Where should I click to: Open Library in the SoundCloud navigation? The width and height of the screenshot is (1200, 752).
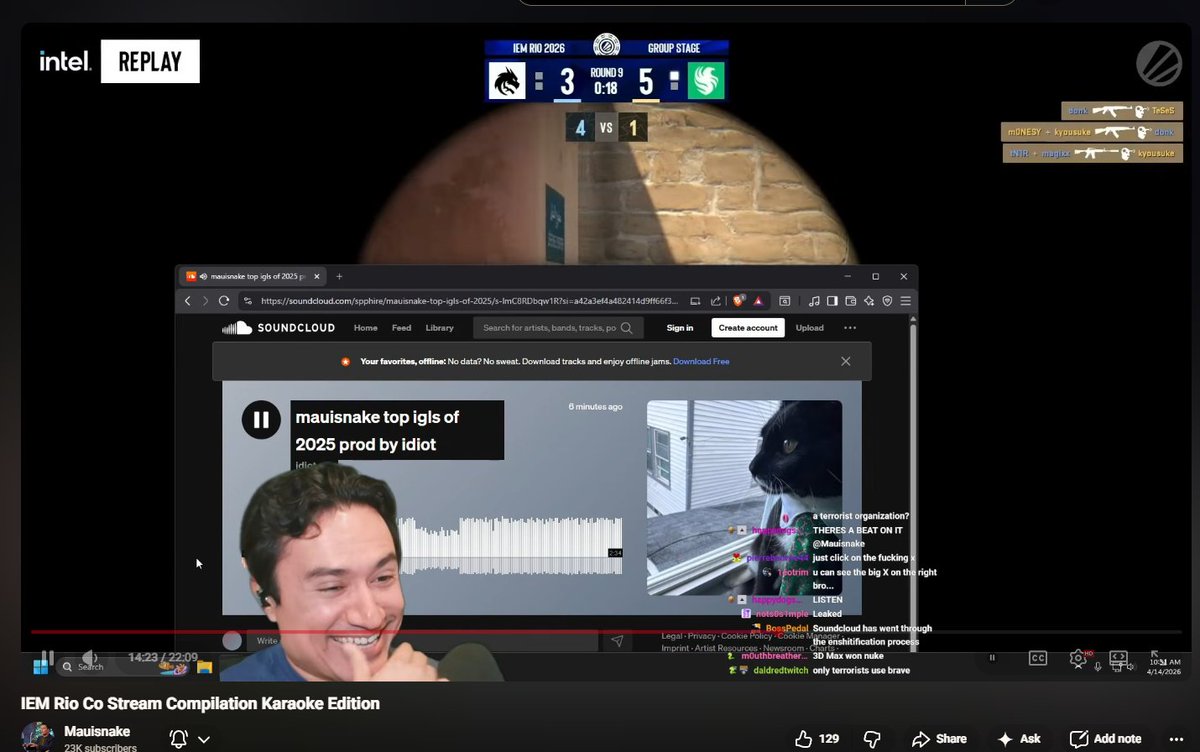click(439, 328)
